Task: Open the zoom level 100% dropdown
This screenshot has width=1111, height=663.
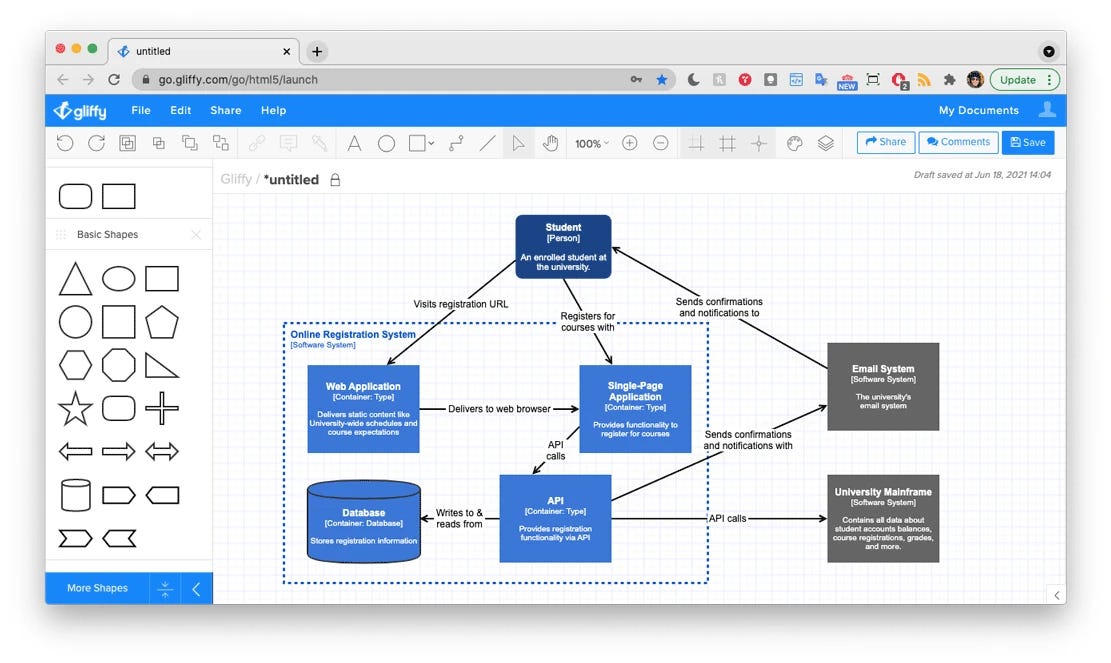Action: (592, 143)
